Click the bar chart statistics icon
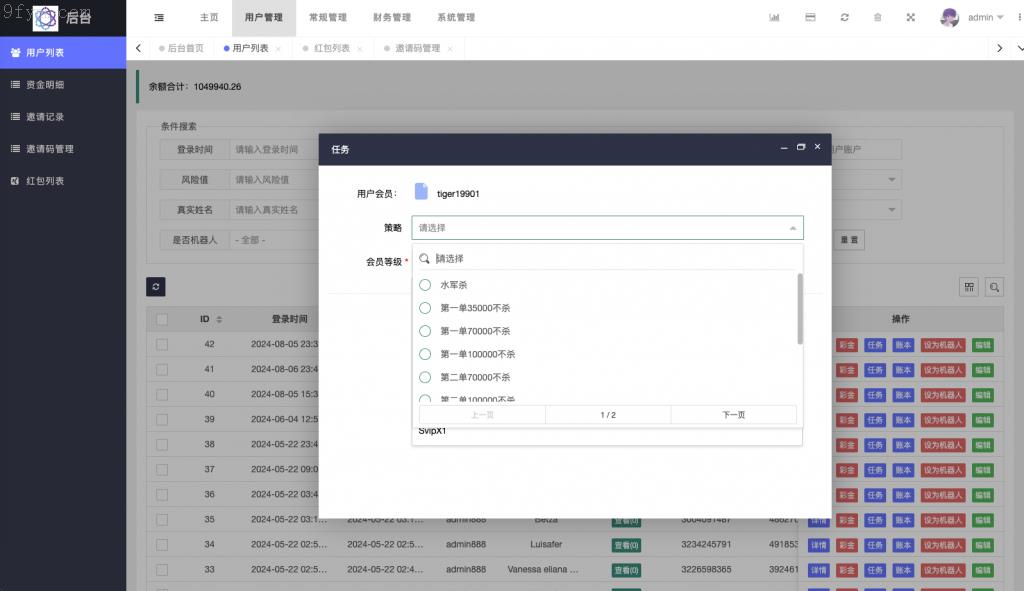Screen dimensions: 1024x591 [774, 18]
